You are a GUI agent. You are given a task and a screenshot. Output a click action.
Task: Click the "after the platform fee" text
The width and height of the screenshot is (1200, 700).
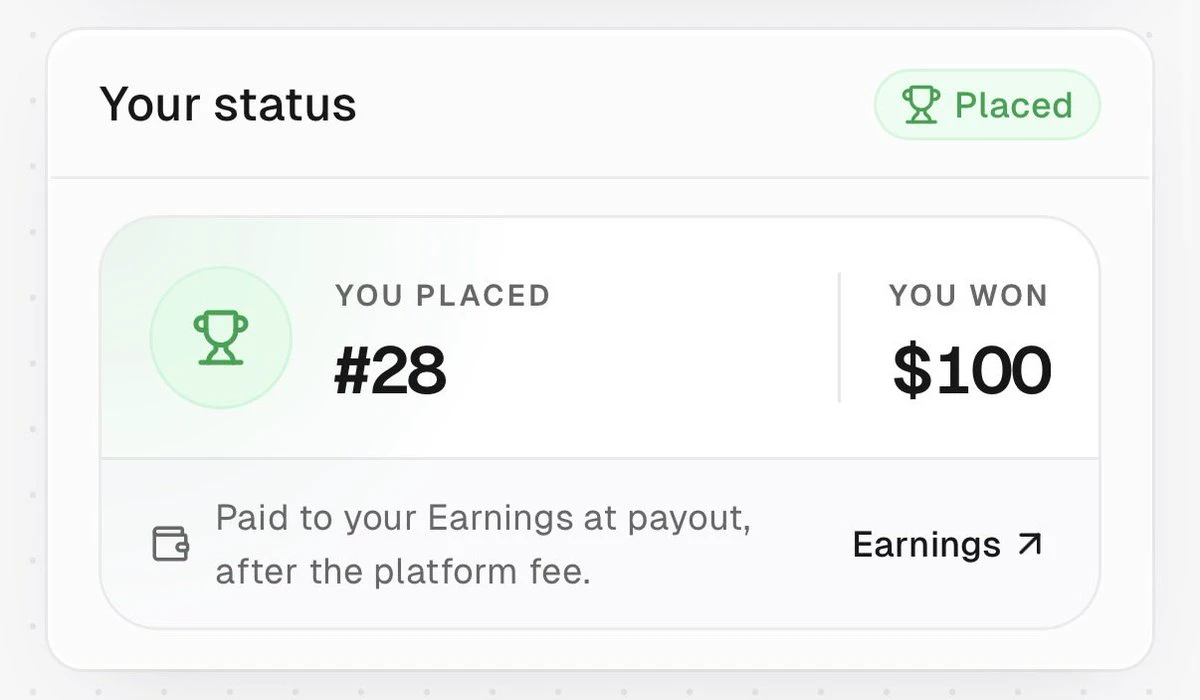[402, 574]
